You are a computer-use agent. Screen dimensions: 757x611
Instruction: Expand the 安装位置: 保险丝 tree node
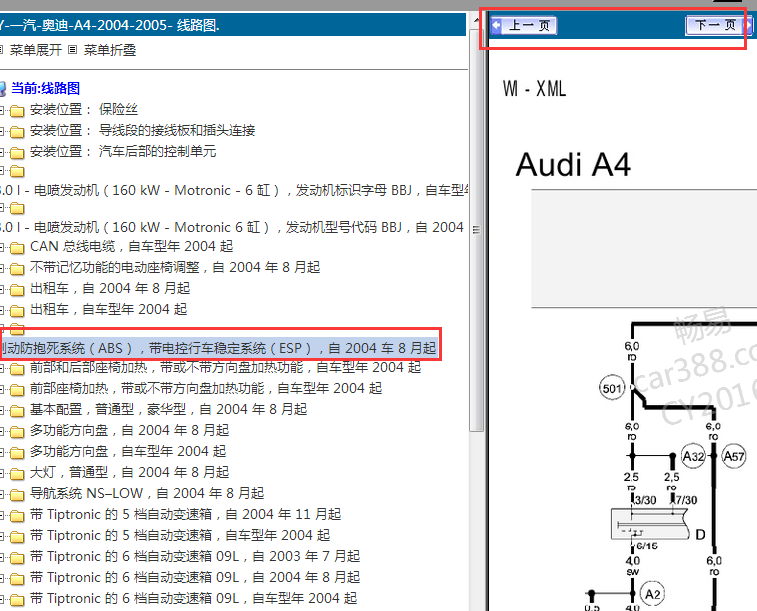(2, 111)
